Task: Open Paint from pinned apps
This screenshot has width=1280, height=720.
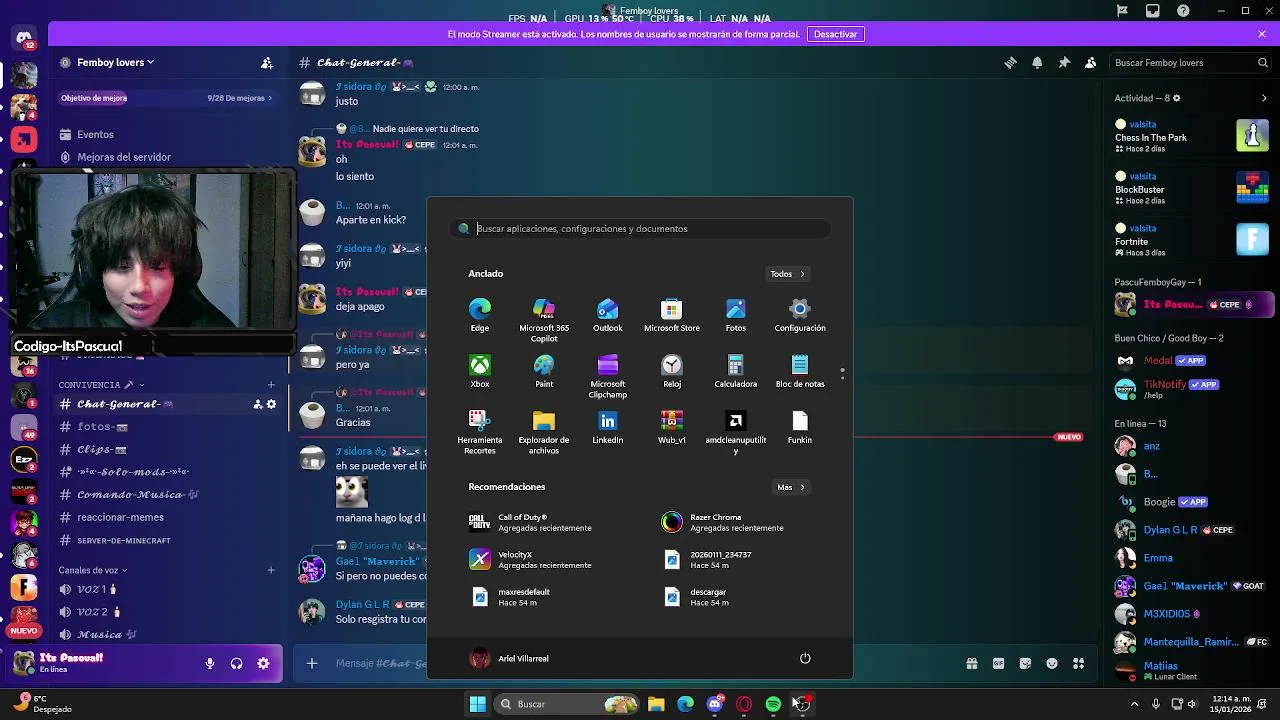Action: [544, 371]
